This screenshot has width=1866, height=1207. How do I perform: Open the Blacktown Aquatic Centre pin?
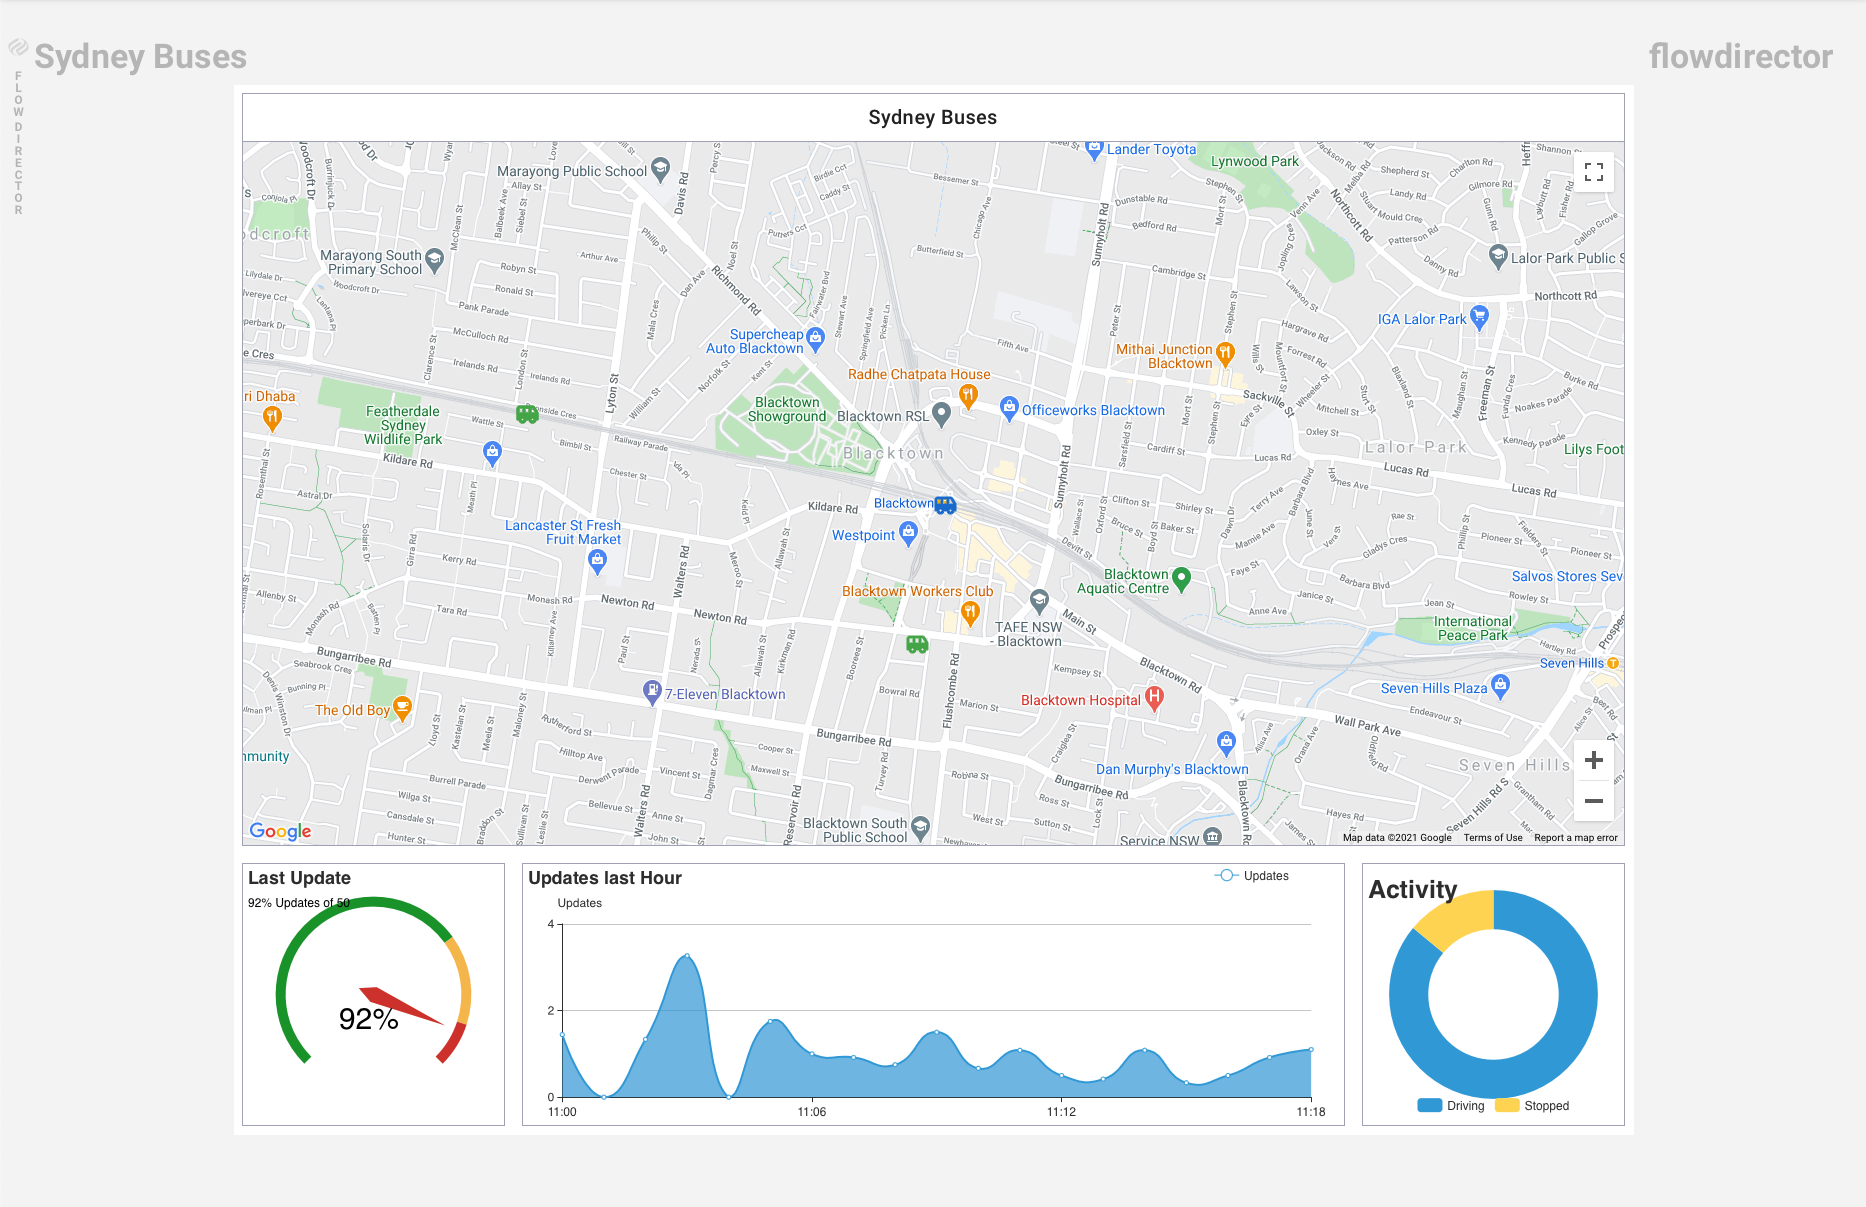pos(1181,578)
